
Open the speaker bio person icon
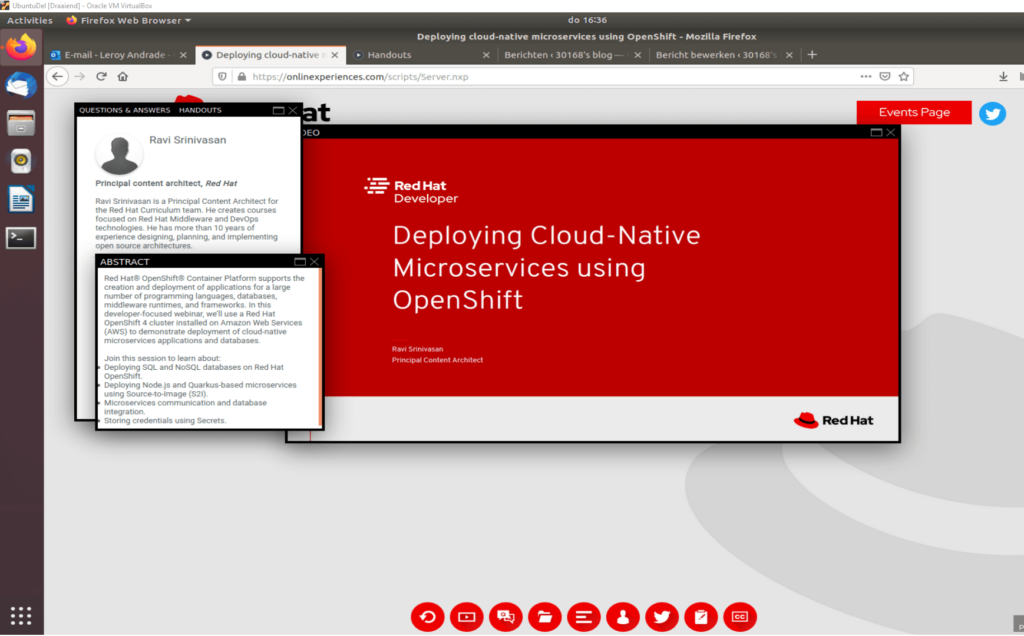622,617
